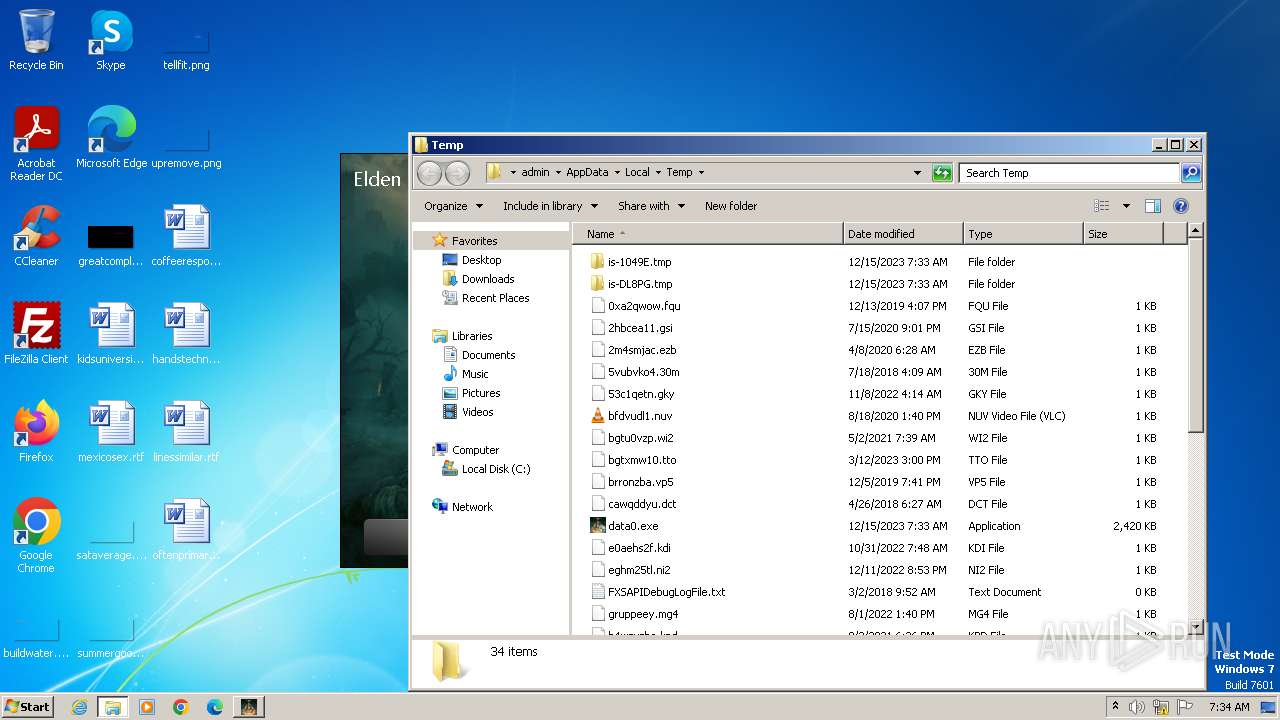This screenshot has width=1280, height=720.
Task: Open Windows Media Player from taskbar
Action: point(147,707)
